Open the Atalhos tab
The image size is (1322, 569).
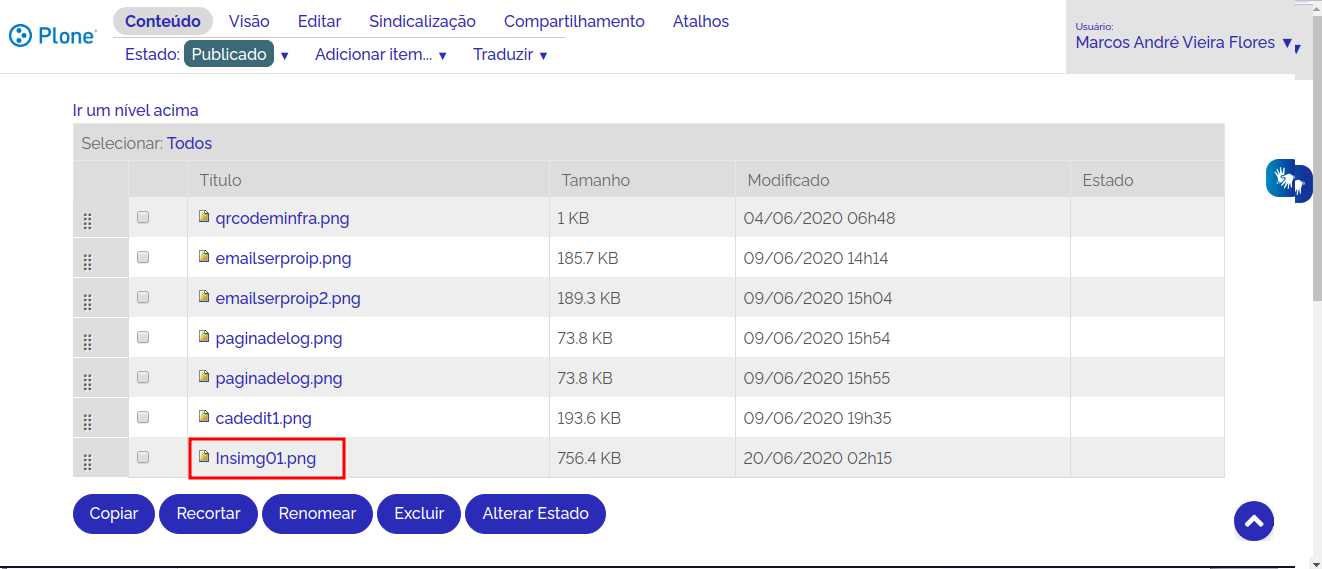(701, 21)
